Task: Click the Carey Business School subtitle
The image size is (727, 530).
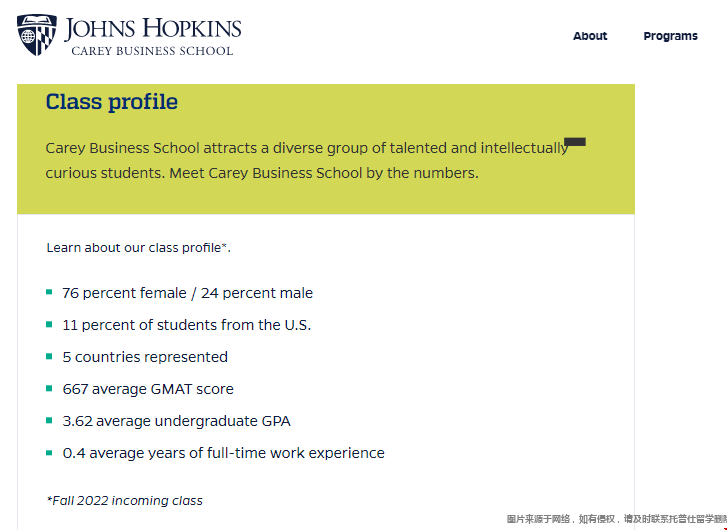Action: click(151, 51)
